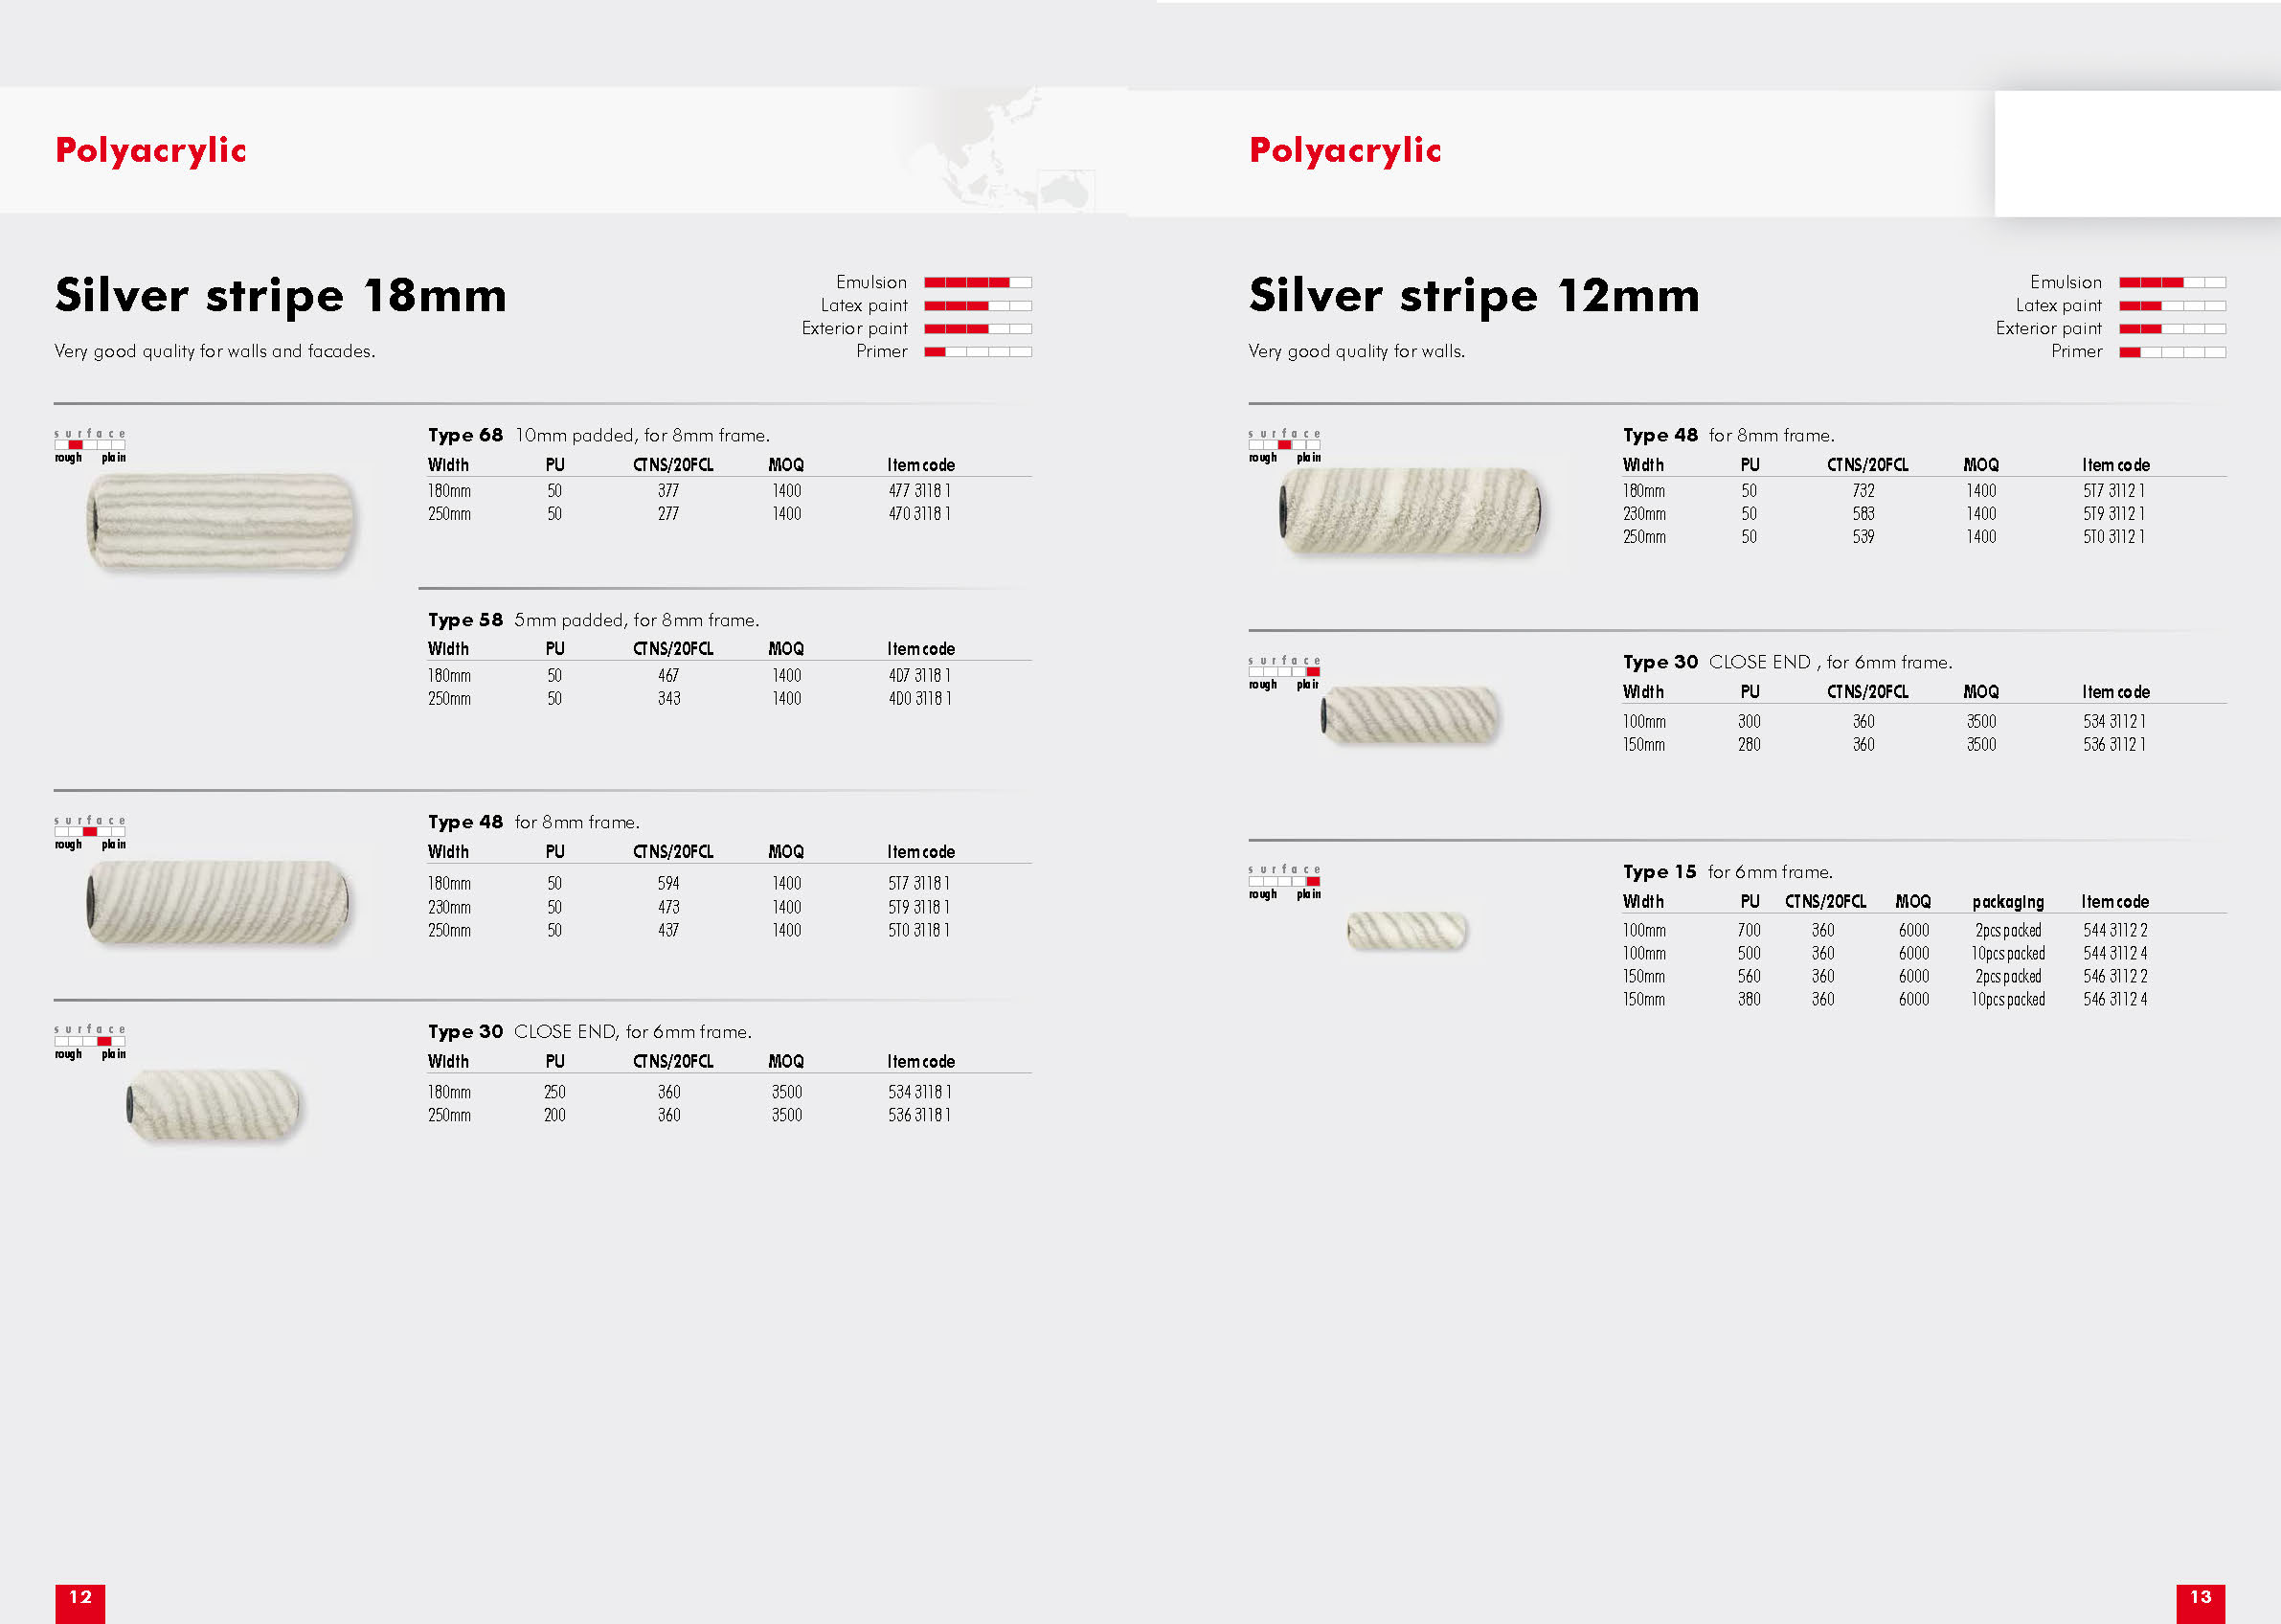The width and height of the screenshot is (2281, 1624).
Task: Click item code '517 3112 1'
Action: point(2114,491)
